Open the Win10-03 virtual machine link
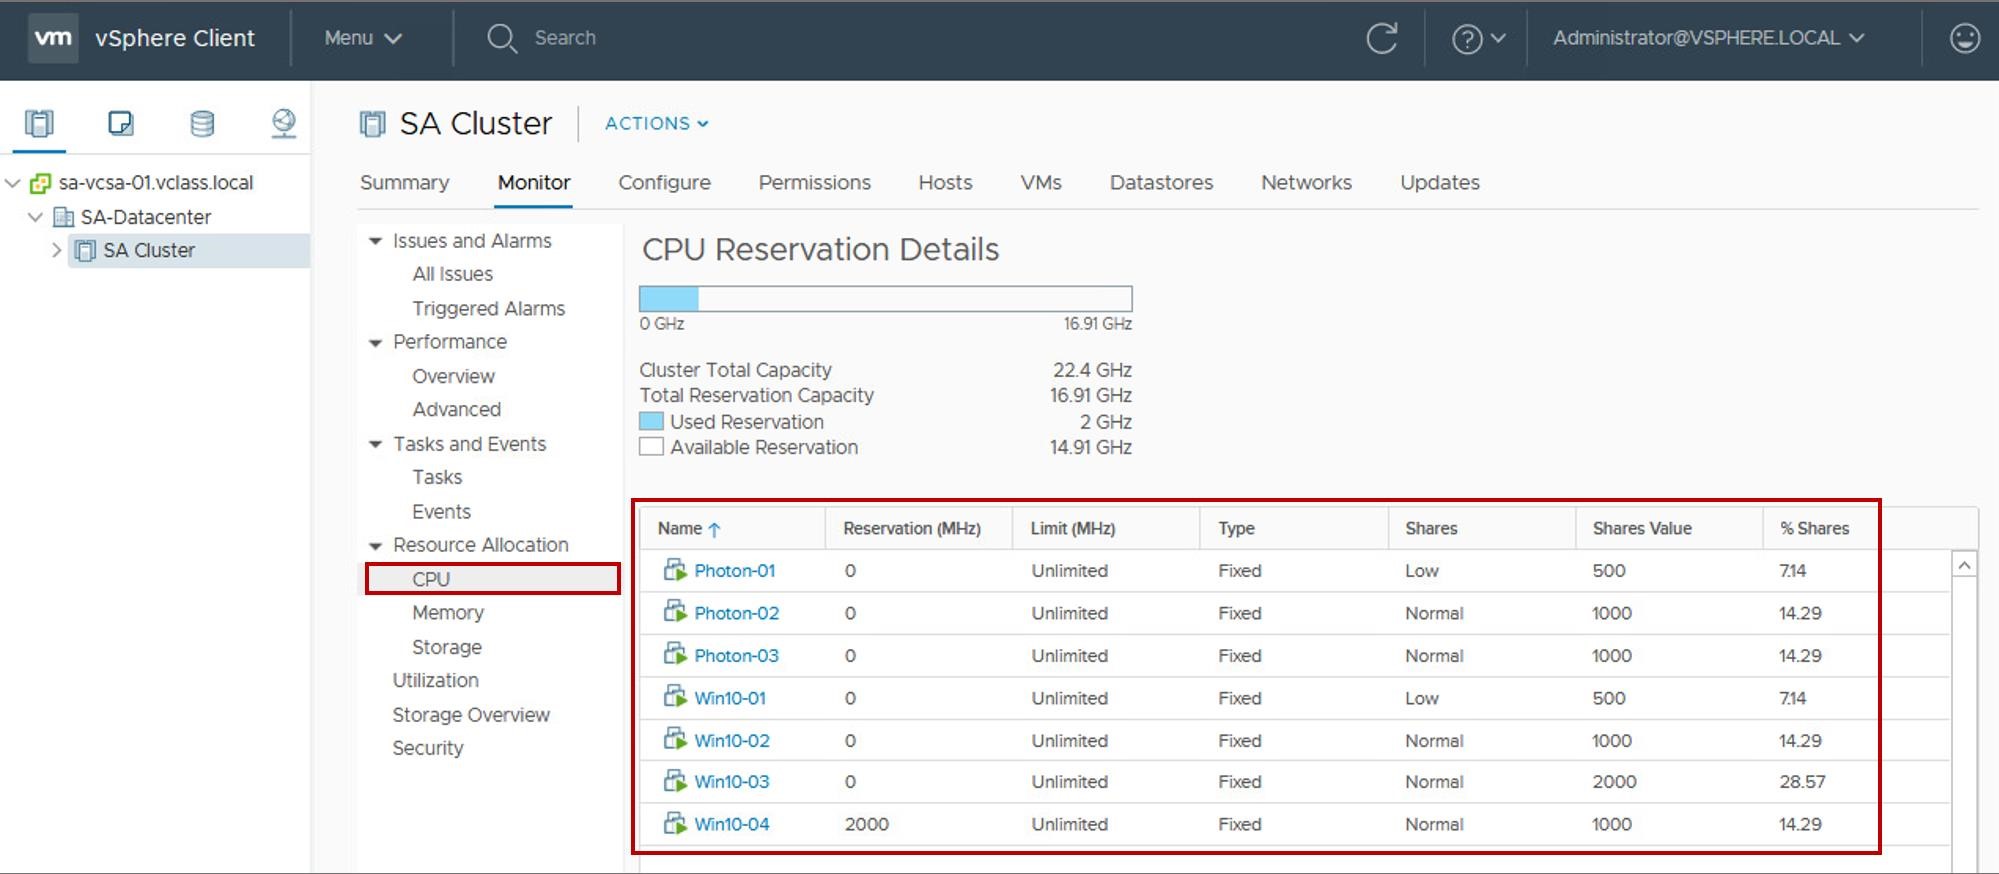 coord(732,782)
